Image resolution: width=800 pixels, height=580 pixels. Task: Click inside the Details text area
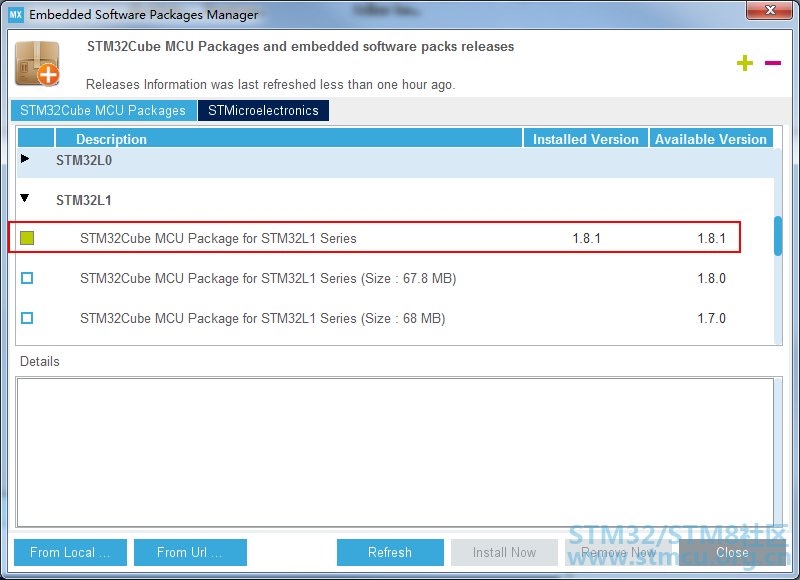395,452
